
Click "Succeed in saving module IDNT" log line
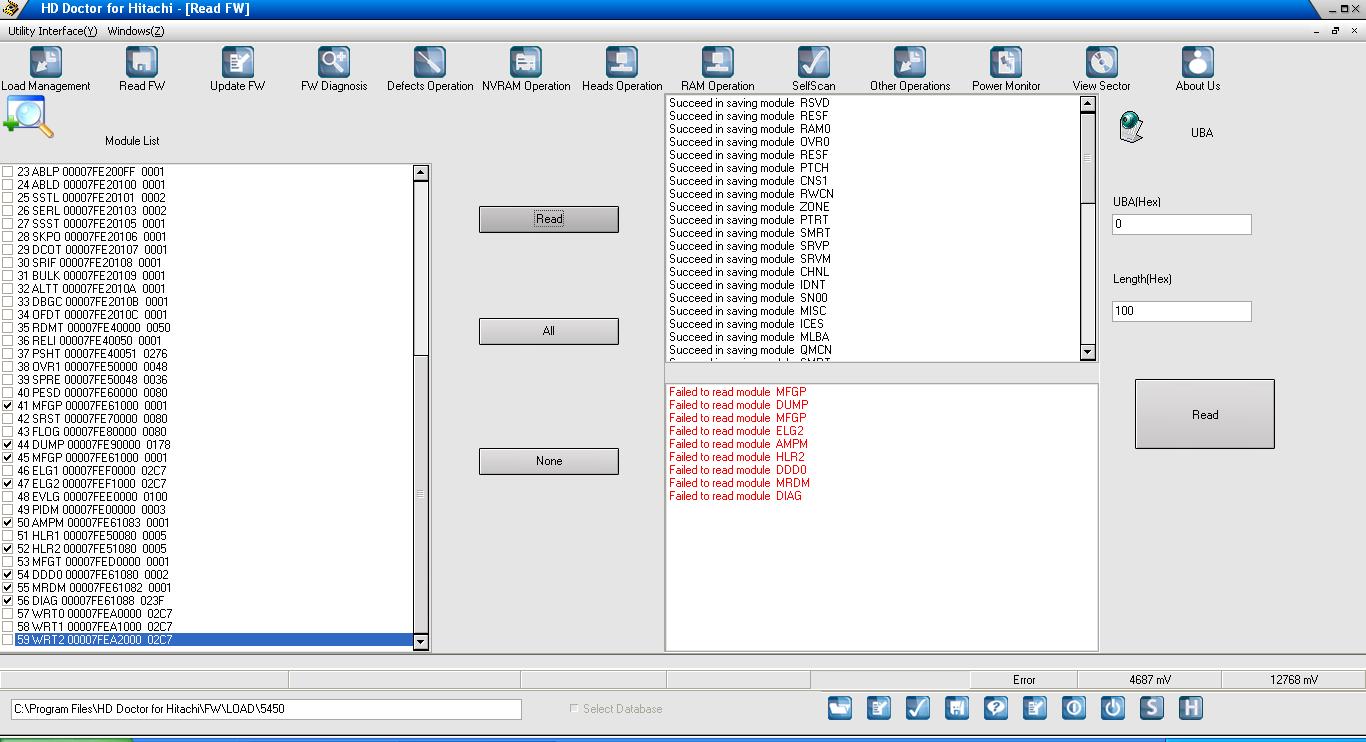(748, 285)
